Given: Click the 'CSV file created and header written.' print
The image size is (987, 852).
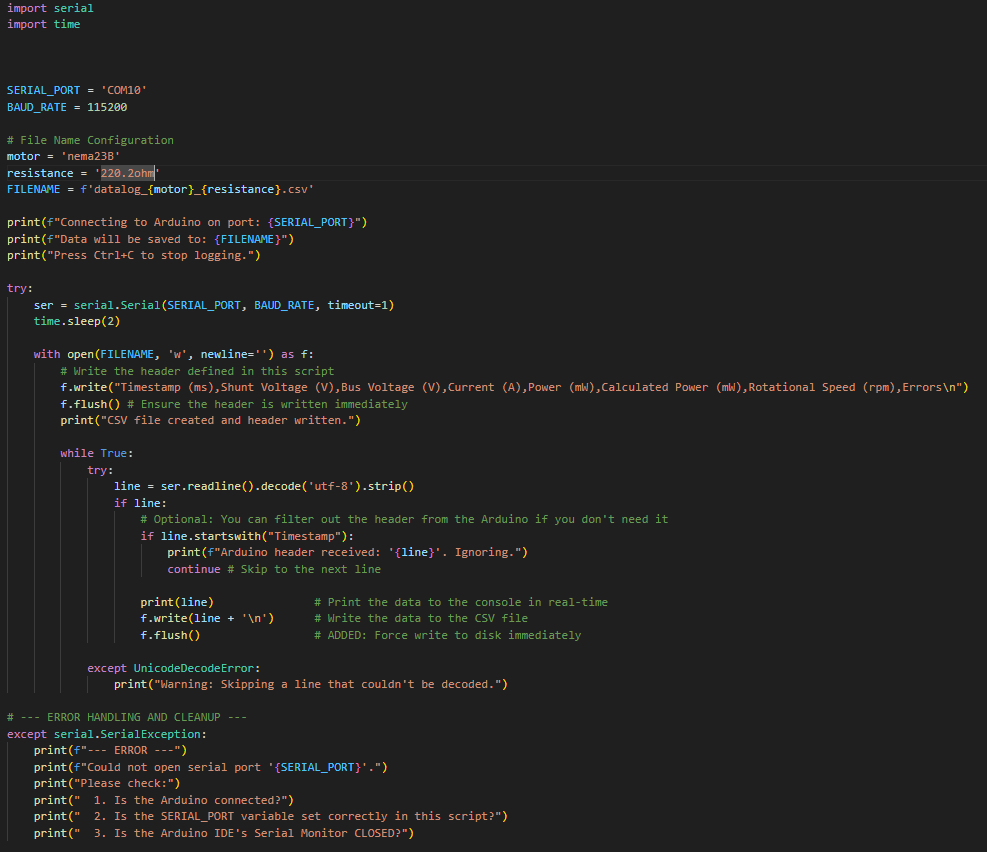Looking at the screenshot, I should click(x=210, y=420).
